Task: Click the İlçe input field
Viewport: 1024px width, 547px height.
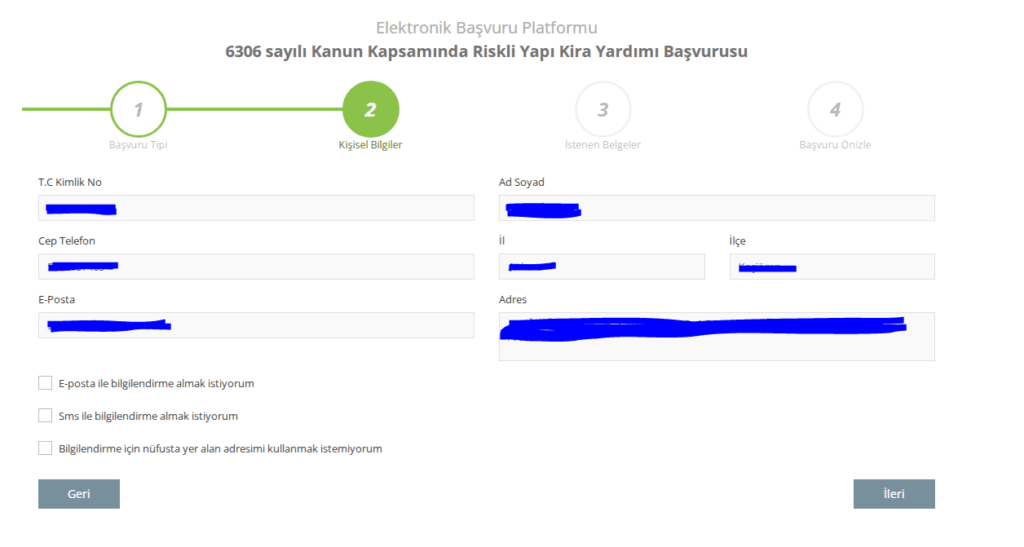Action: point(832,266)
